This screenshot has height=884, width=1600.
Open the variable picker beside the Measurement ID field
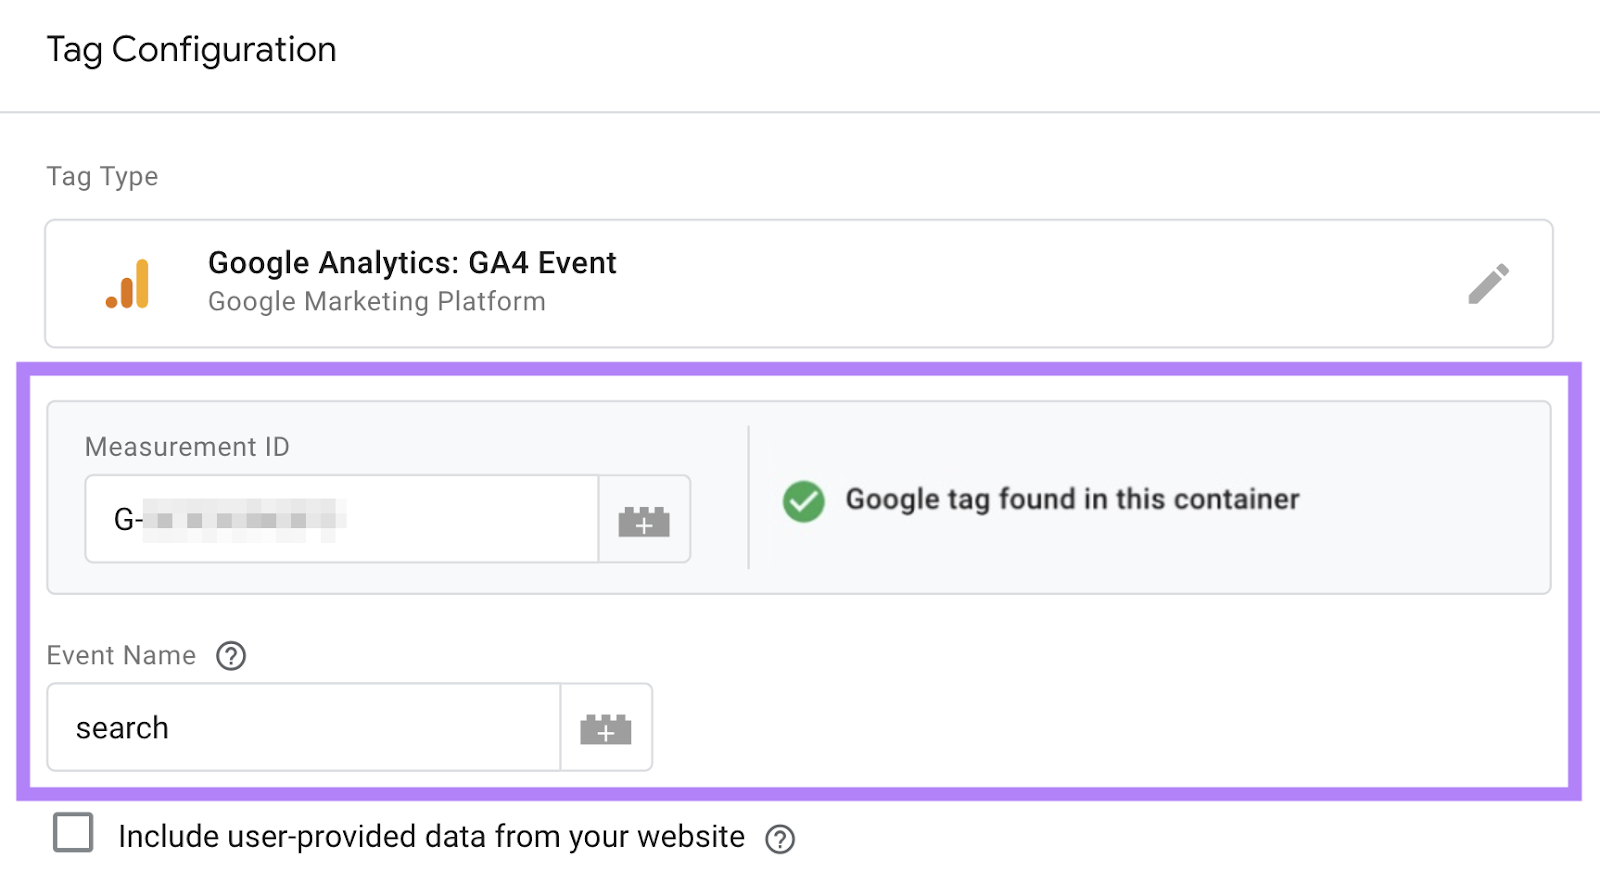point(644,519)
